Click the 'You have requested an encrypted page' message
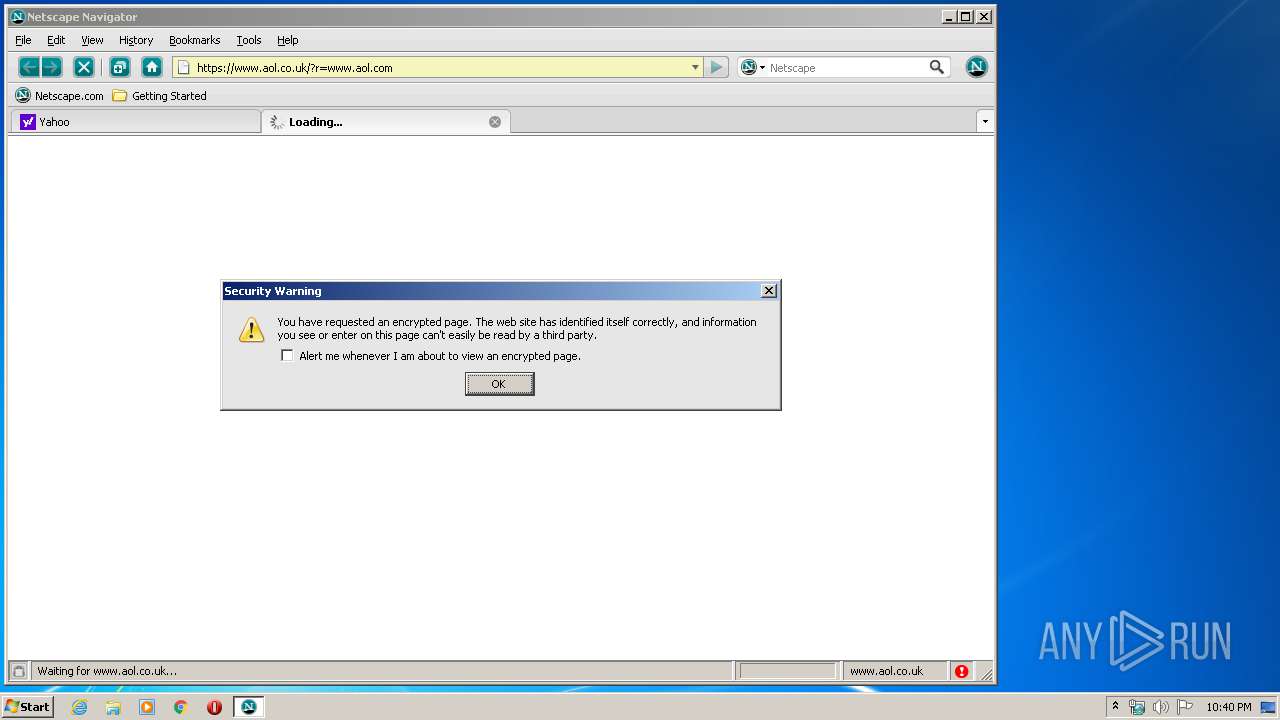Screen dimensions: 1280x720 517,328
